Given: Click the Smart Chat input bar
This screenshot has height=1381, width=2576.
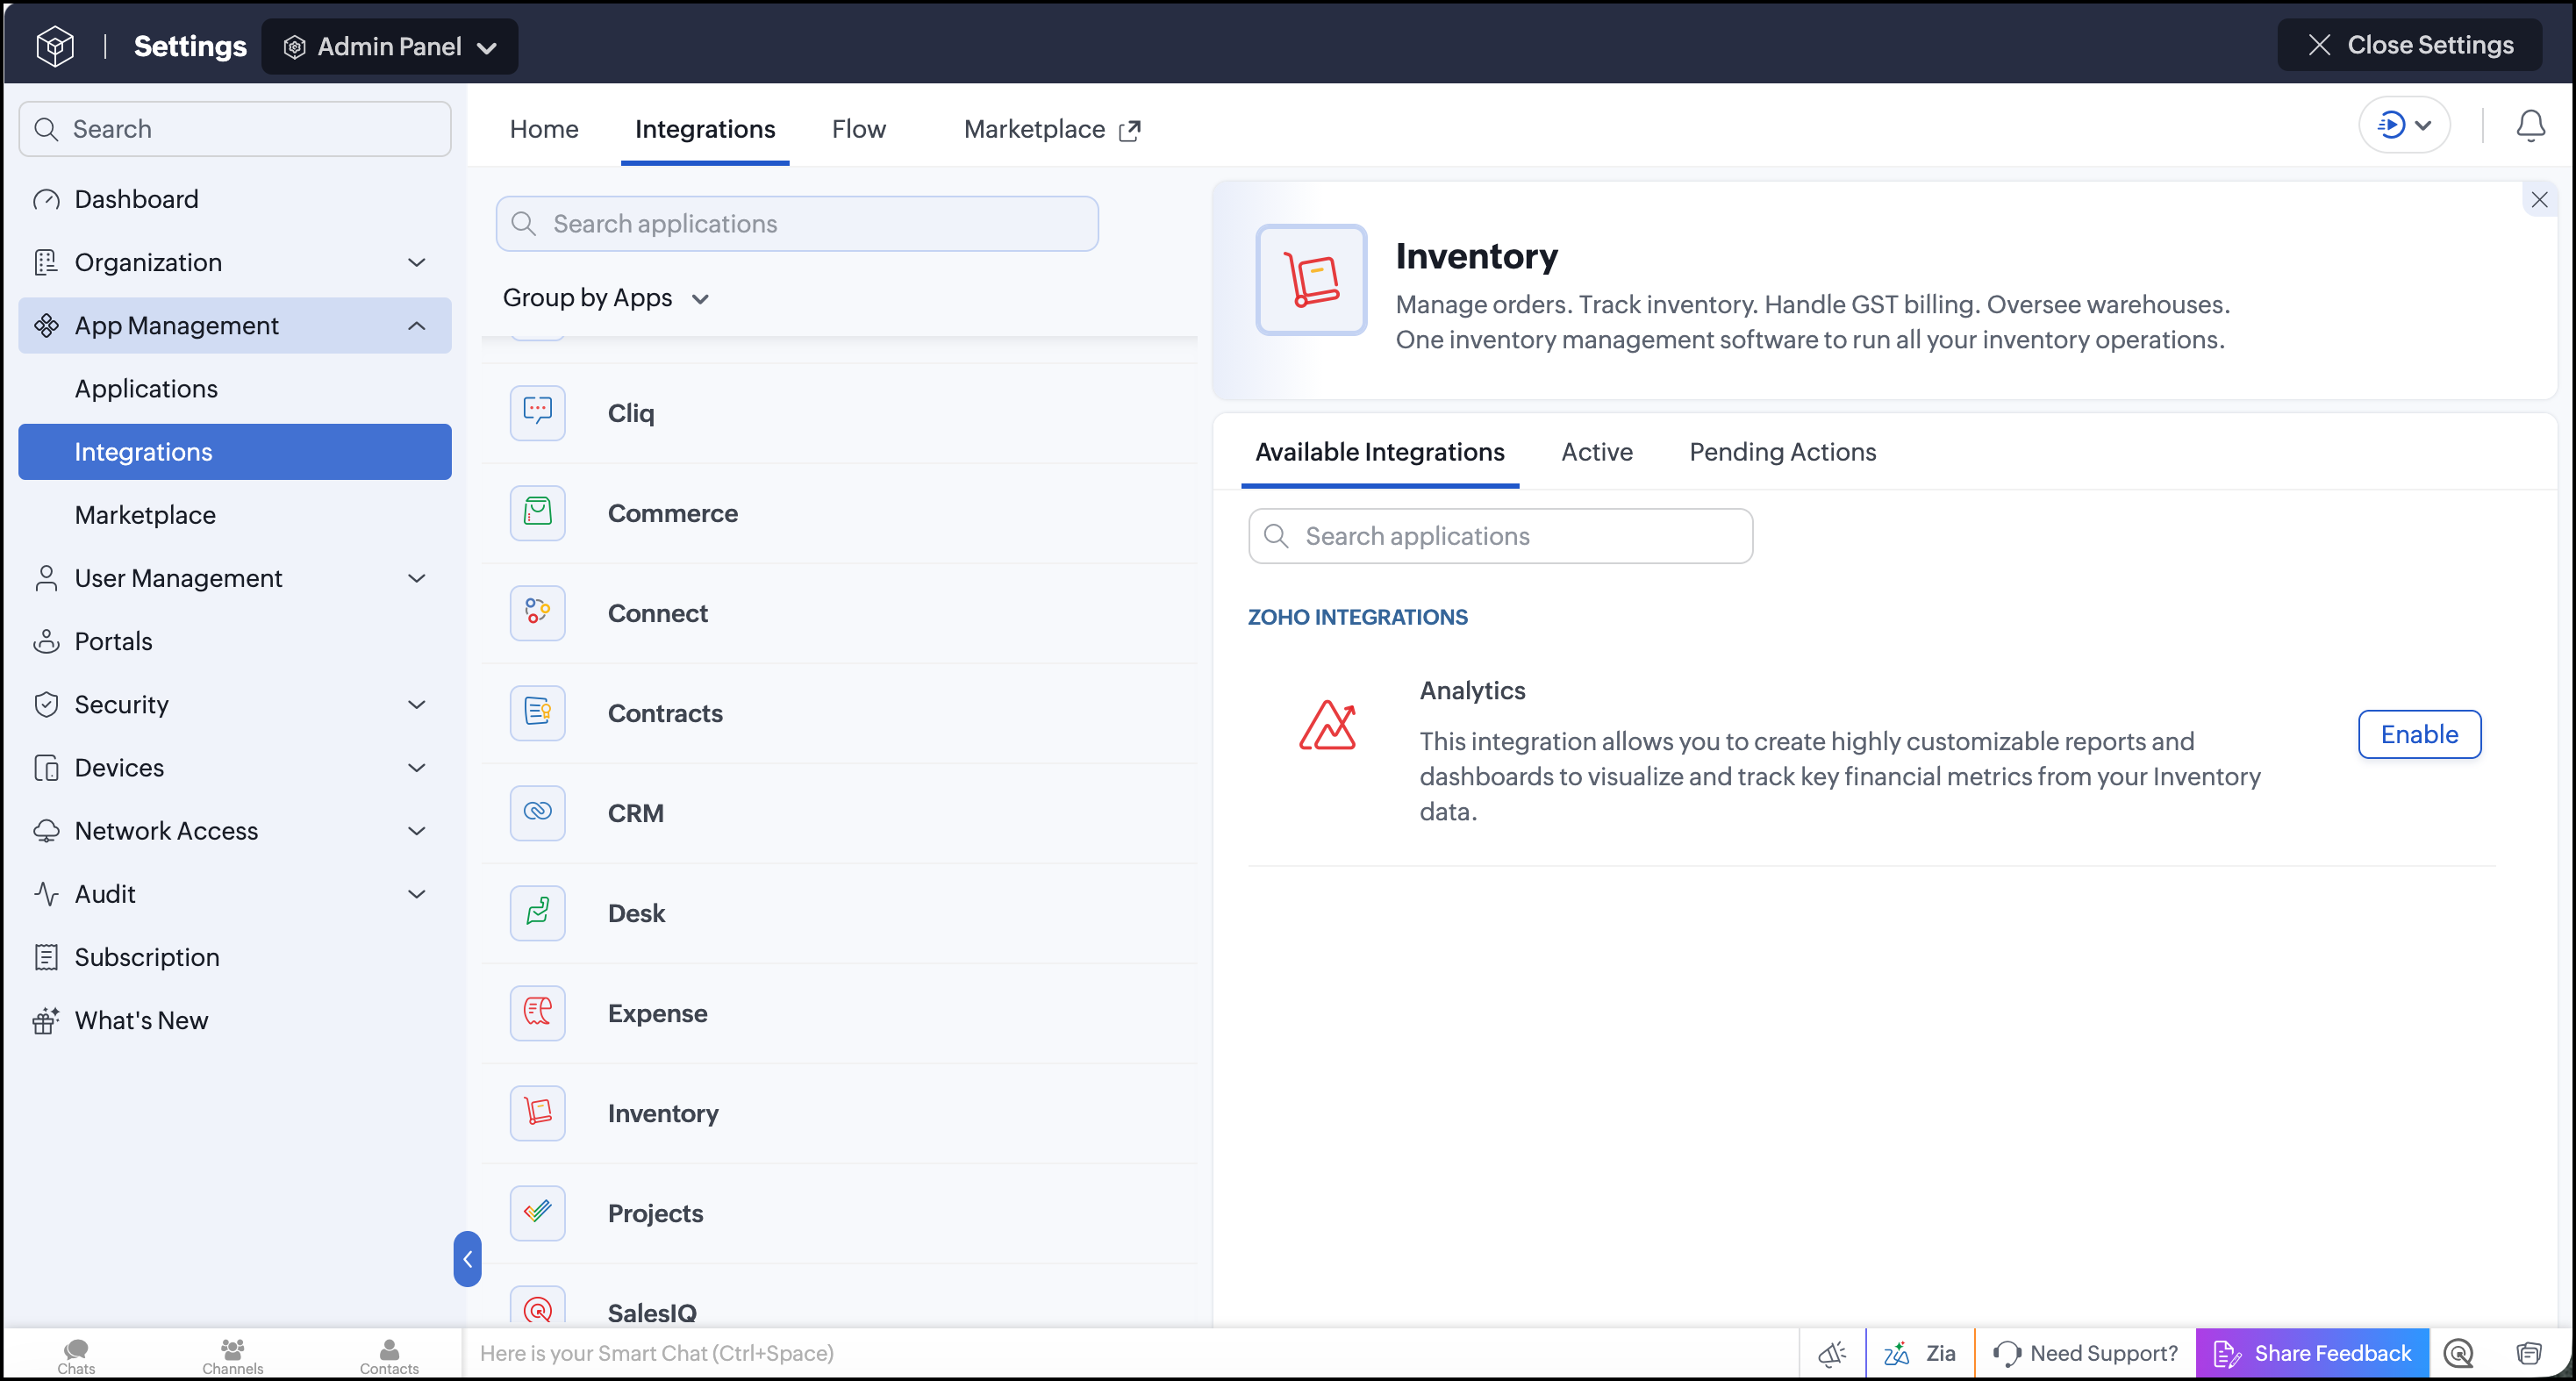Looking at the screenshot, I should click(x=1130, y=1353).
